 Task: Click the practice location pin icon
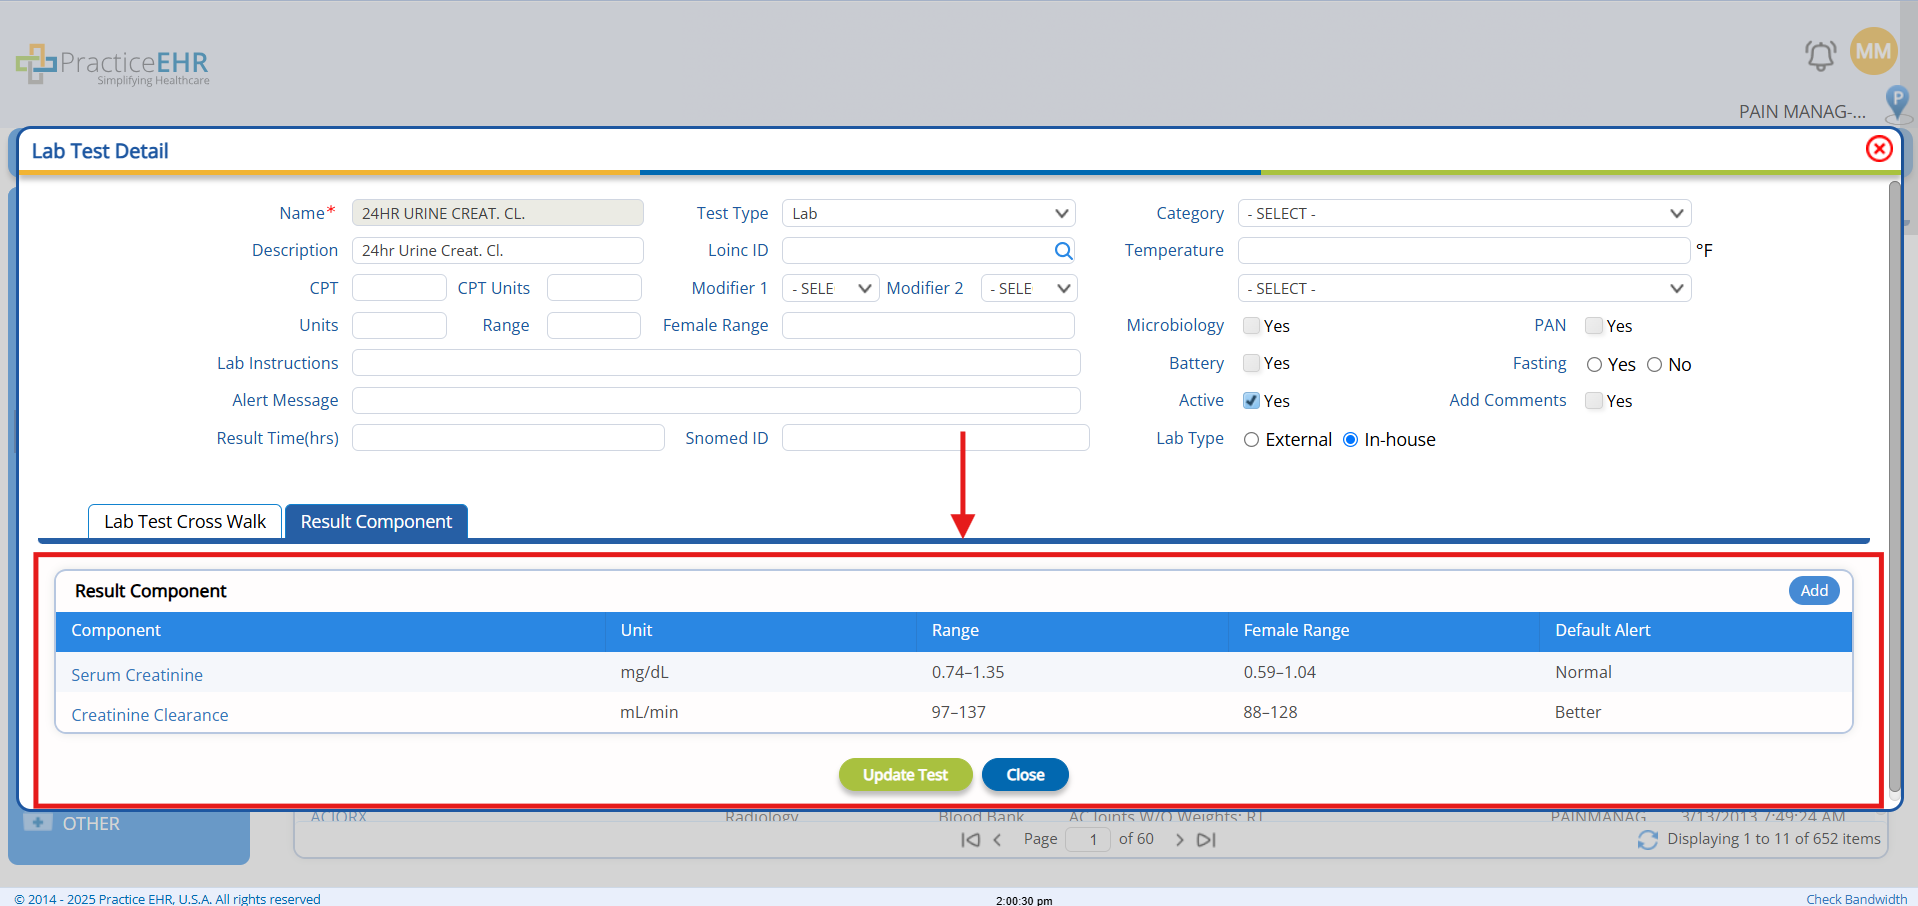[x=1896, y=101]
